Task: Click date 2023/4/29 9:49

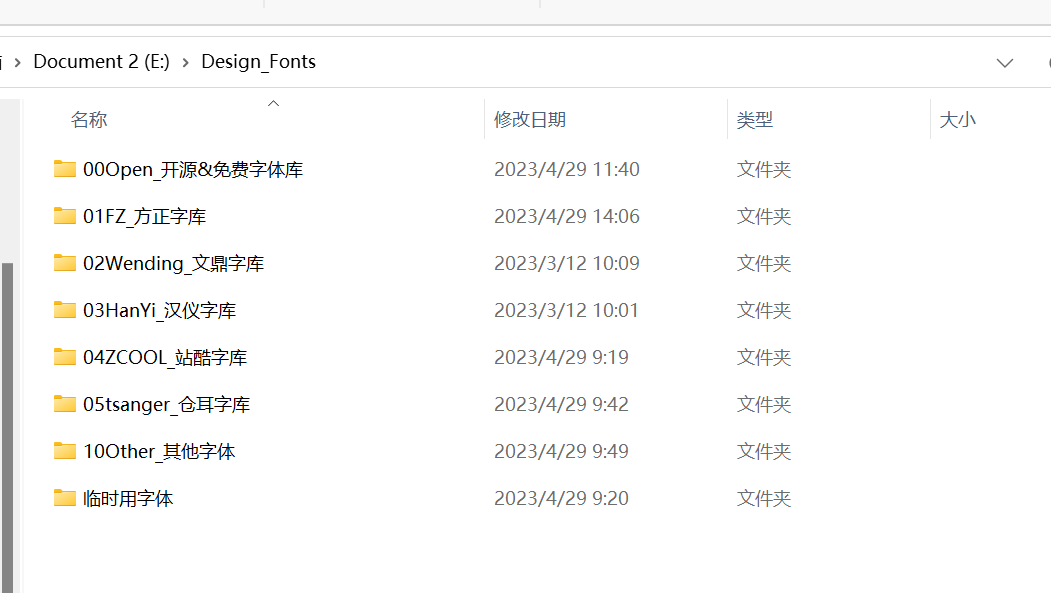Action: click(561, 452)
